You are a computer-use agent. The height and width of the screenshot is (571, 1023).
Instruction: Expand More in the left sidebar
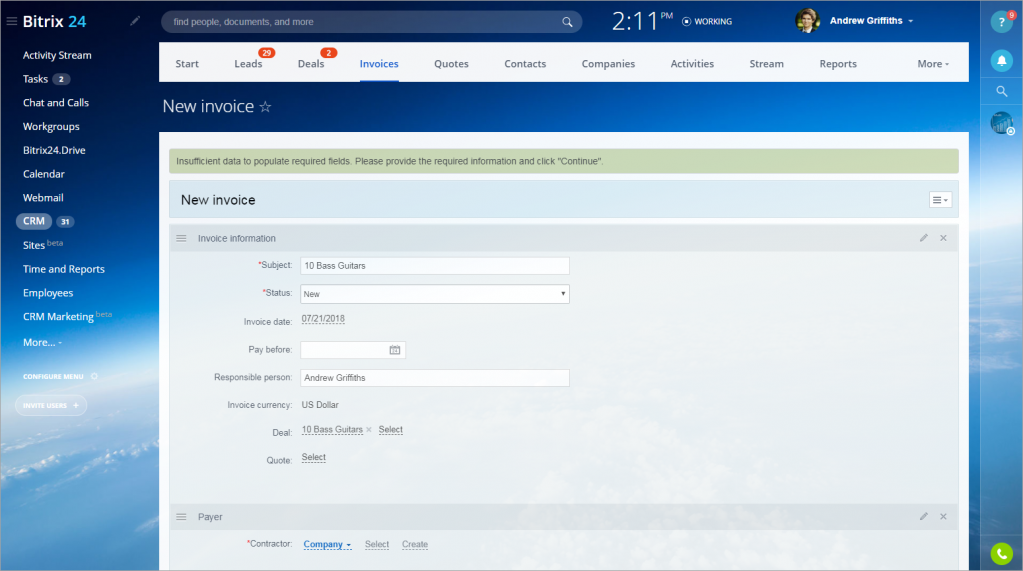click(42, 343)
